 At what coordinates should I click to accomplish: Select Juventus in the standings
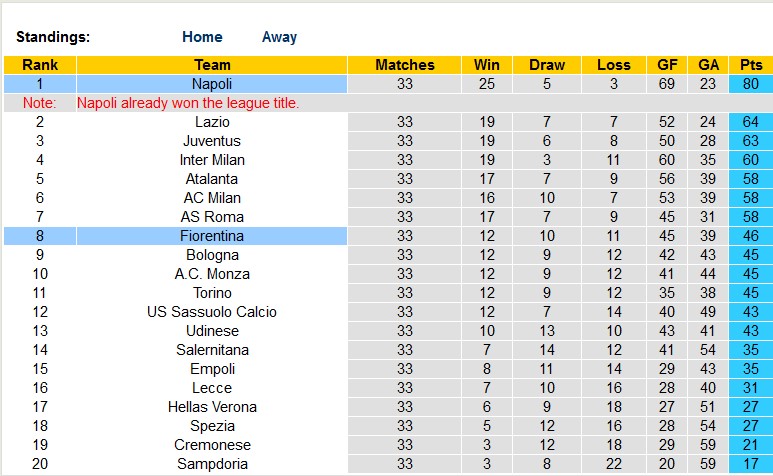tap(212, 141)
